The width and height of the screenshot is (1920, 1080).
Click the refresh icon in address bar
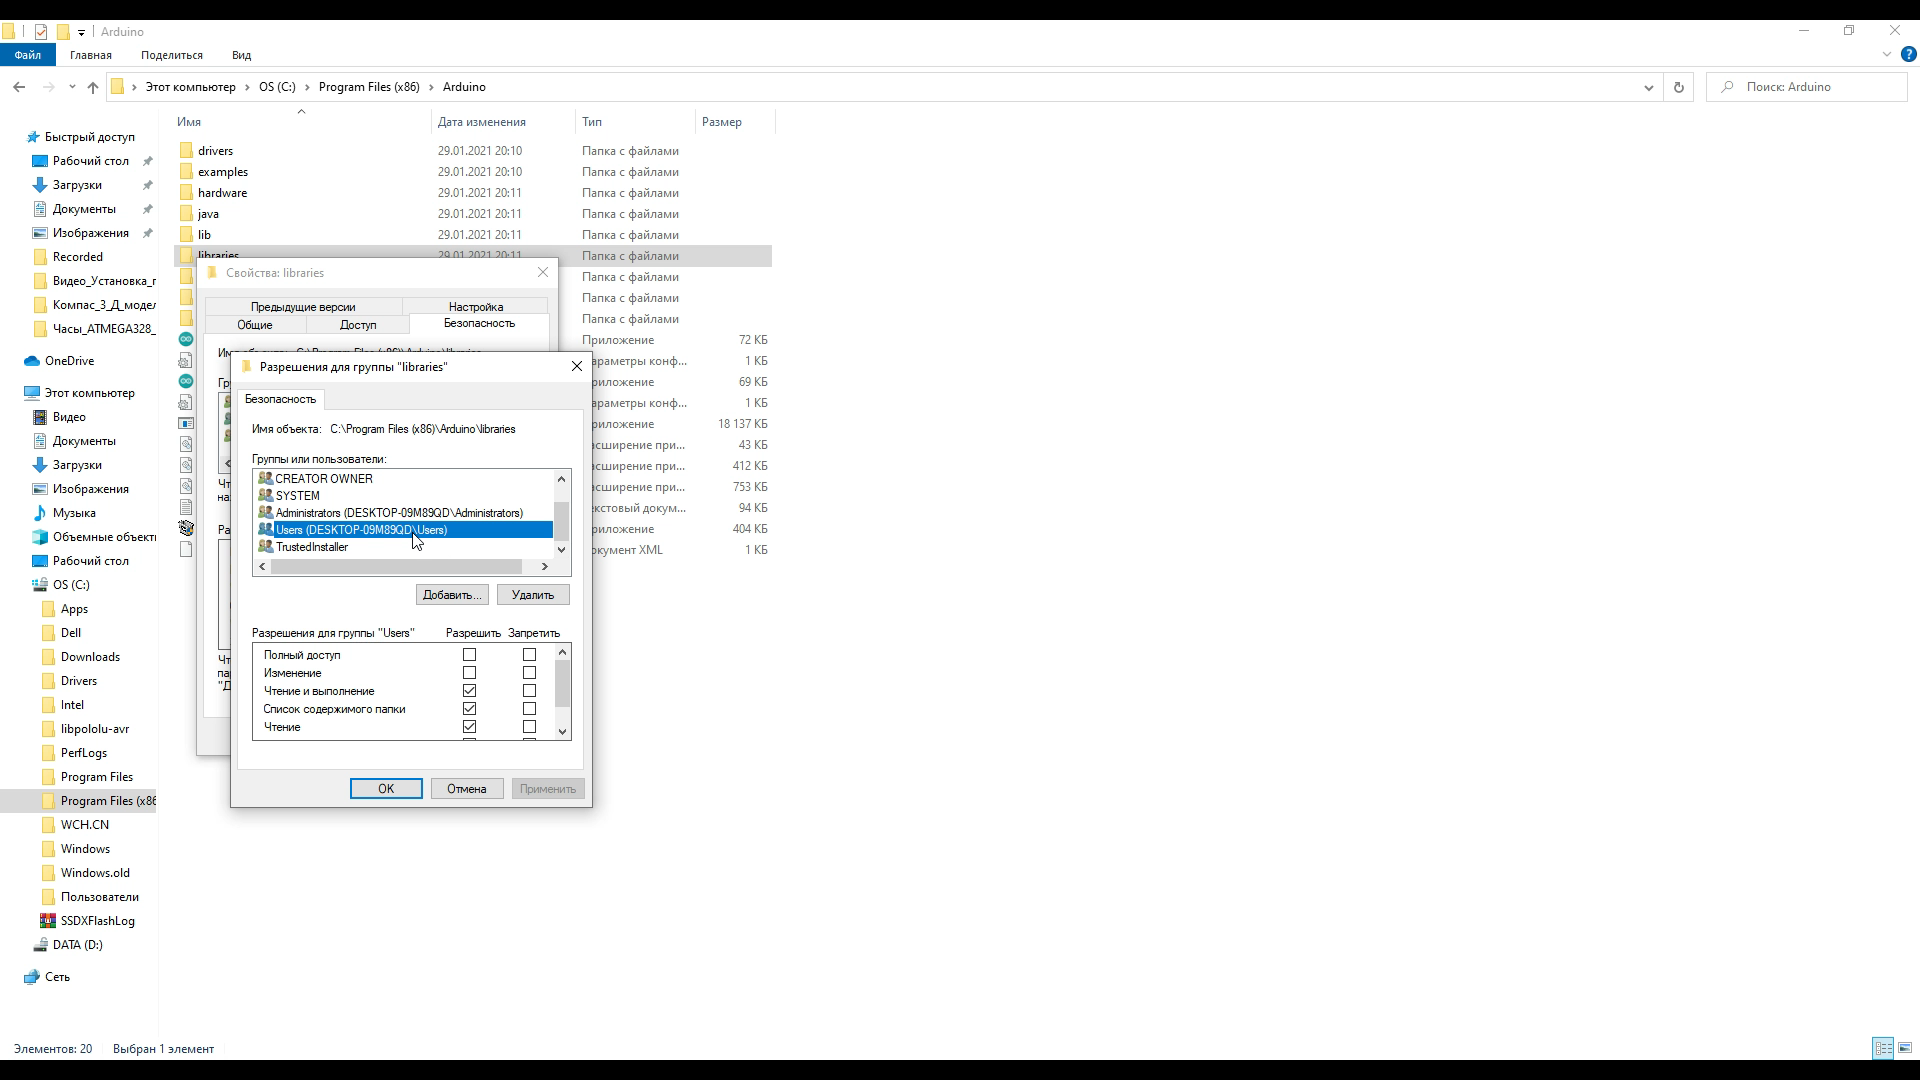pos(1679,88)
